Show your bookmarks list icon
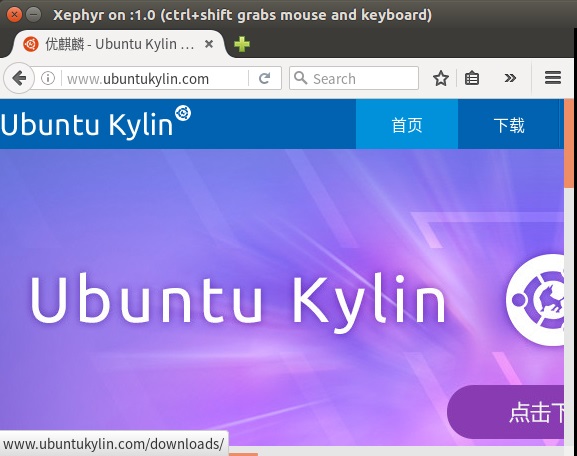Screen dimensions: 577x456 472,78
